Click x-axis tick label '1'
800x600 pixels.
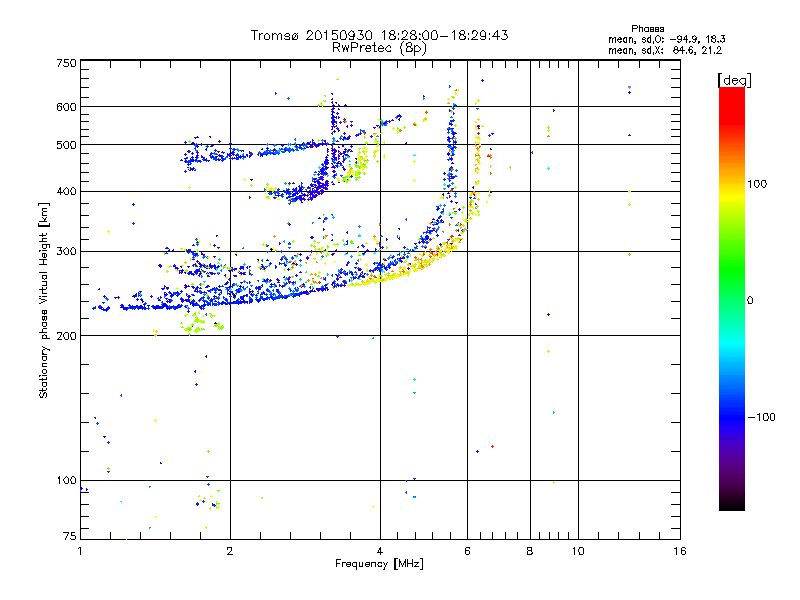pyautogui.click(x=80, y=551)
